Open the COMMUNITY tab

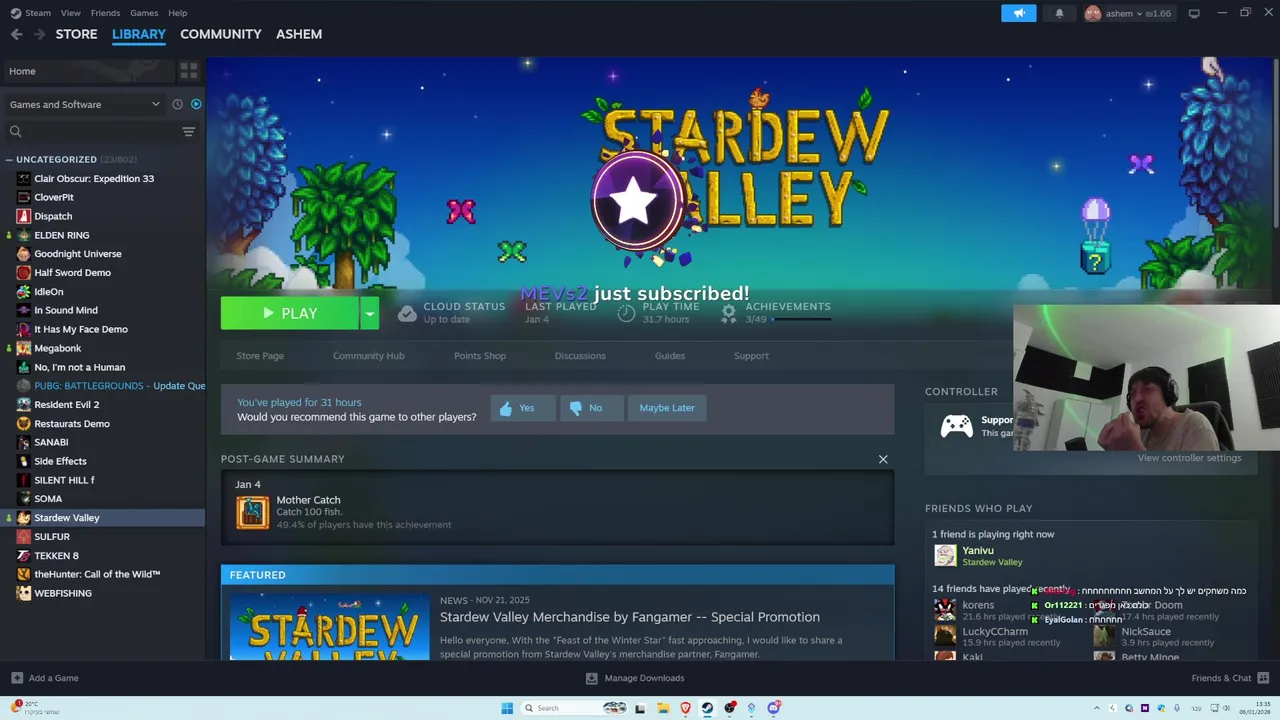point(221,34)
